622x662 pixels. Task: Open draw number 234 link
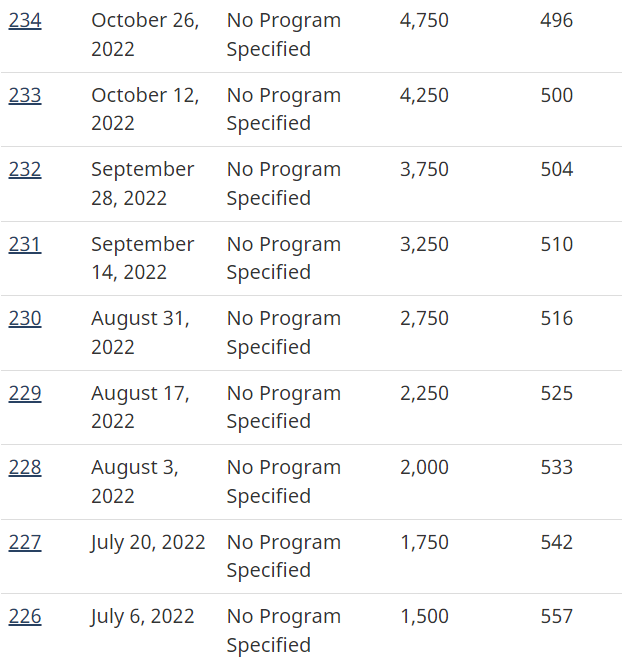pyautogui.click(x=25, y=21)
